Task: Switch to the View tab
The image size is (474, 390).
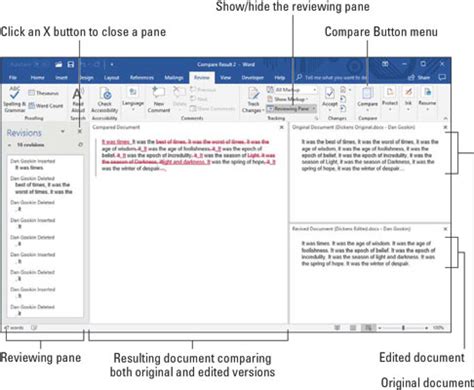Action: [x=225, y=77]
